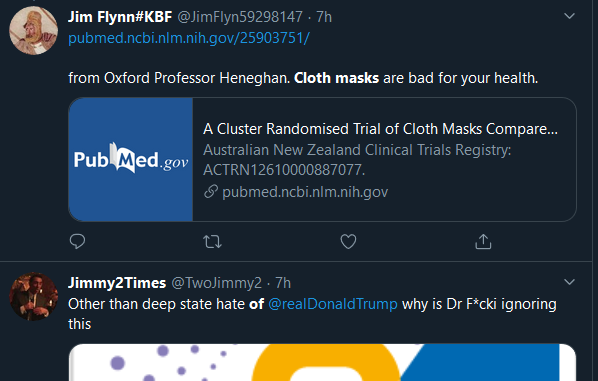Share Jim Flynn's tweet via share icon
Screen dimensions: 598x381
[483, 241]
